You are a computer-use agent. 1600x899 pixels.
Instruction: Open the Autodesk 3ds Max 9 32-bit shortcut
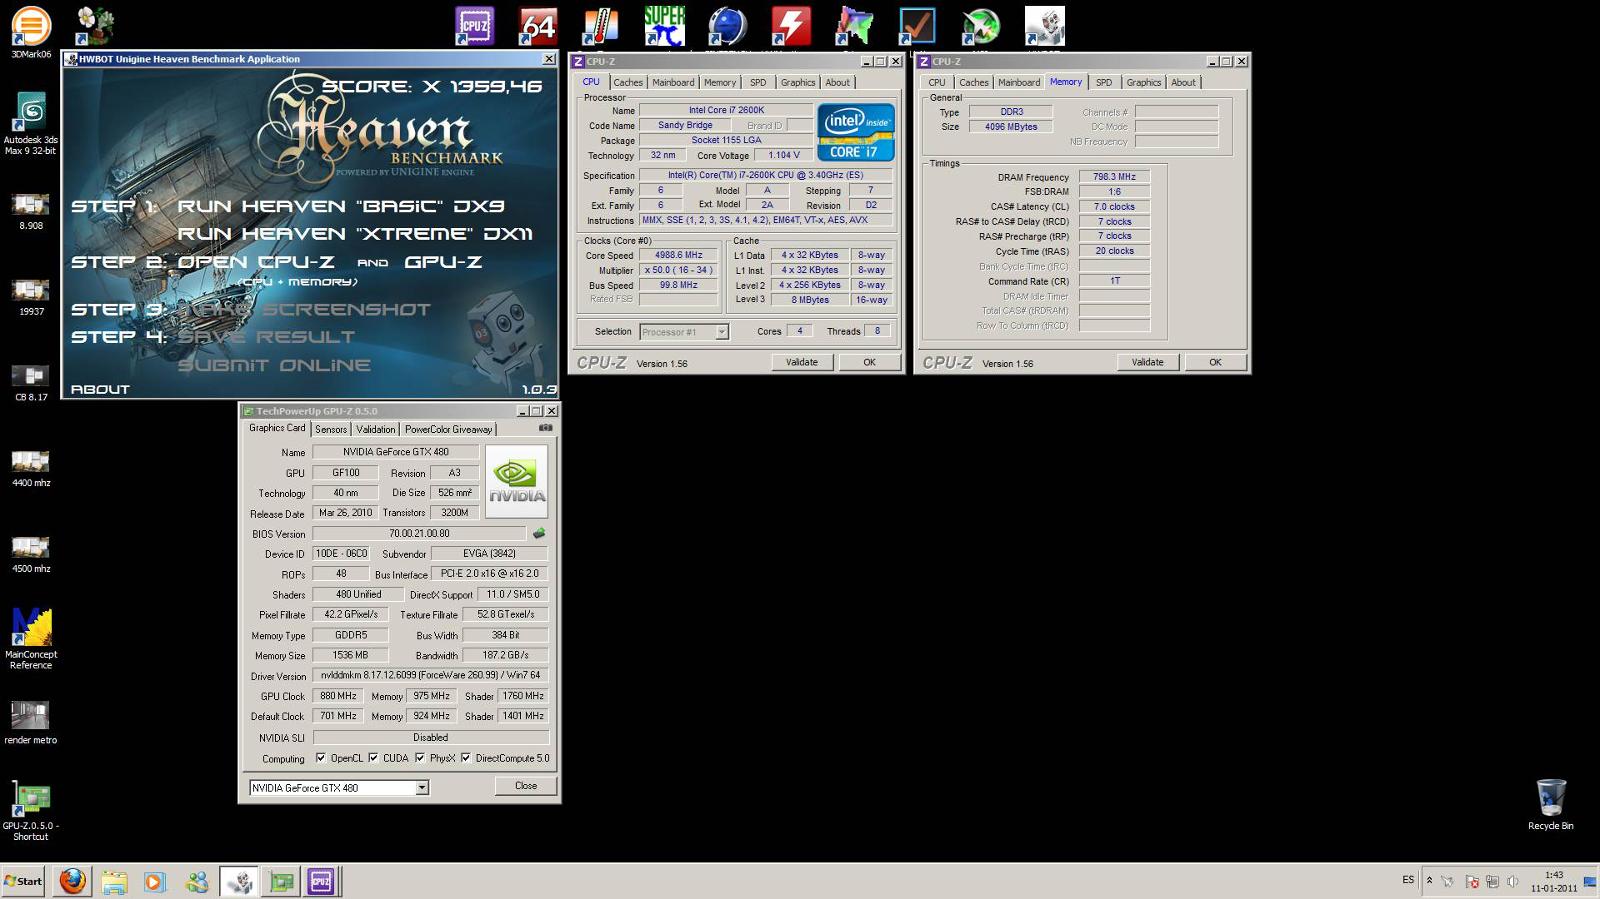coord(31,124)
